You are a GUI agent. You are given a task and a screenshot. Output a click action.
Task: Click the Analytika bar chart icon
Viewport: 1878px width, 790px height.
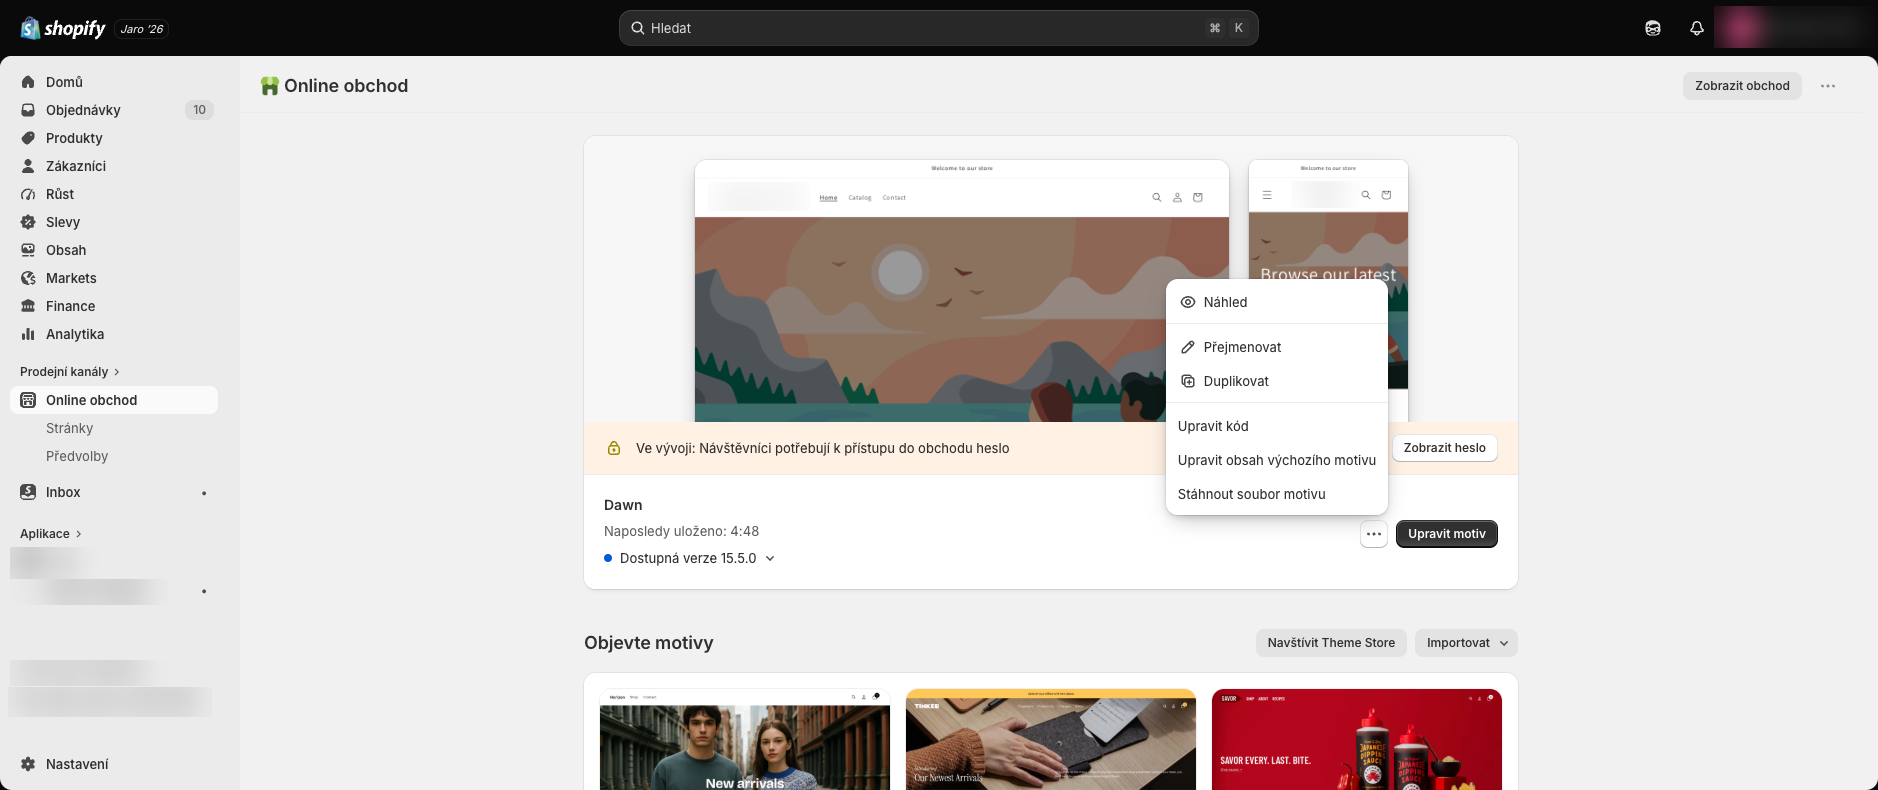tap(28, 334)
